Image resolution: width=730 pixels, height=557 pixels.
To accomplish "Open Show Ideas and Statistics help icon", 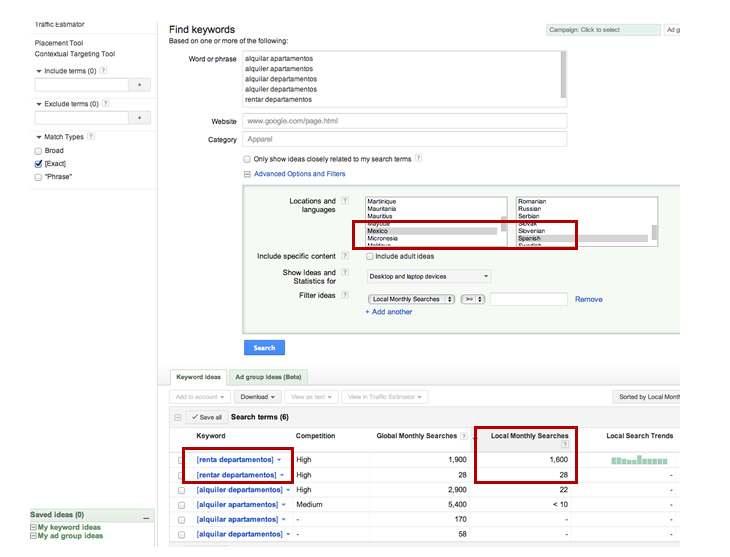I will click(345, 272).
